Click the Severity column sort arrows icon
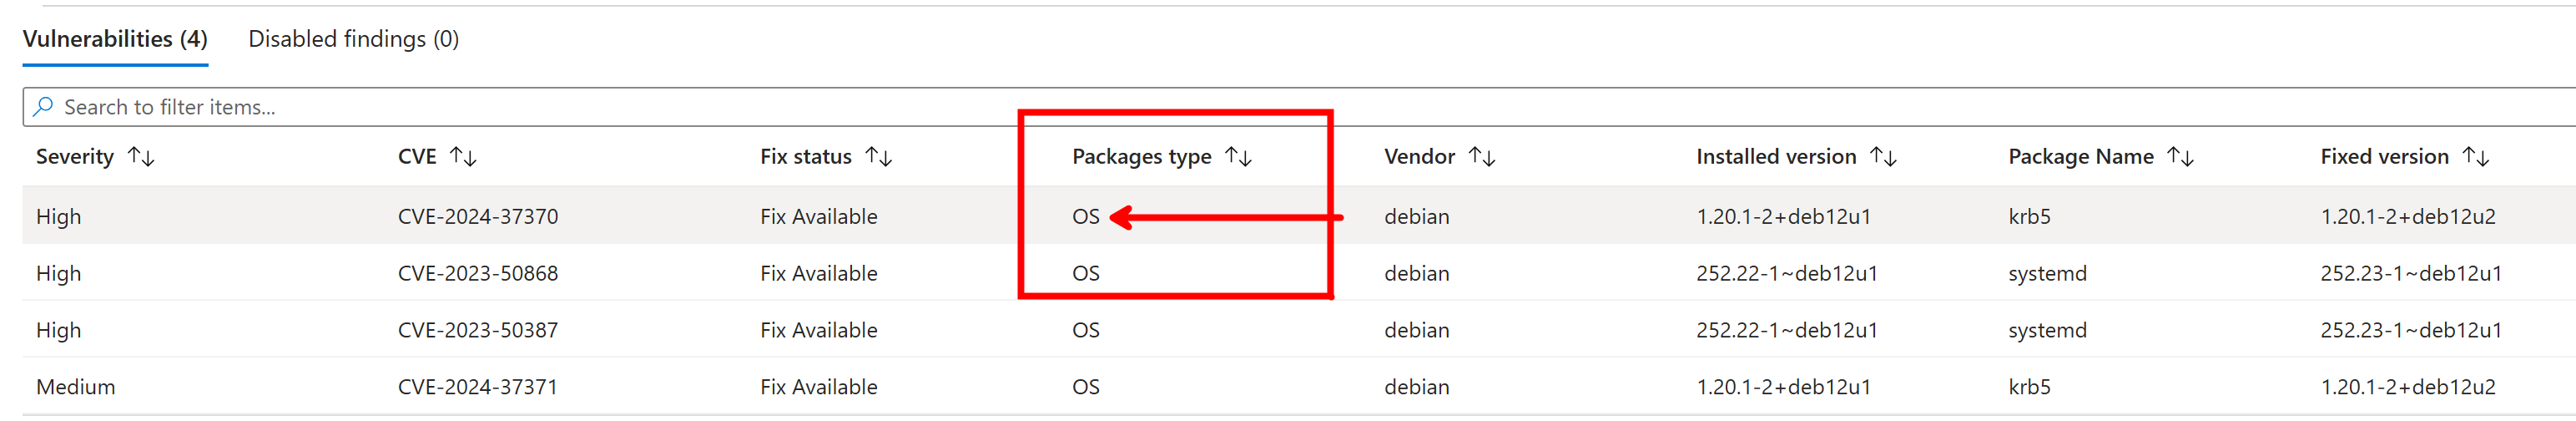 pos(142,157)
